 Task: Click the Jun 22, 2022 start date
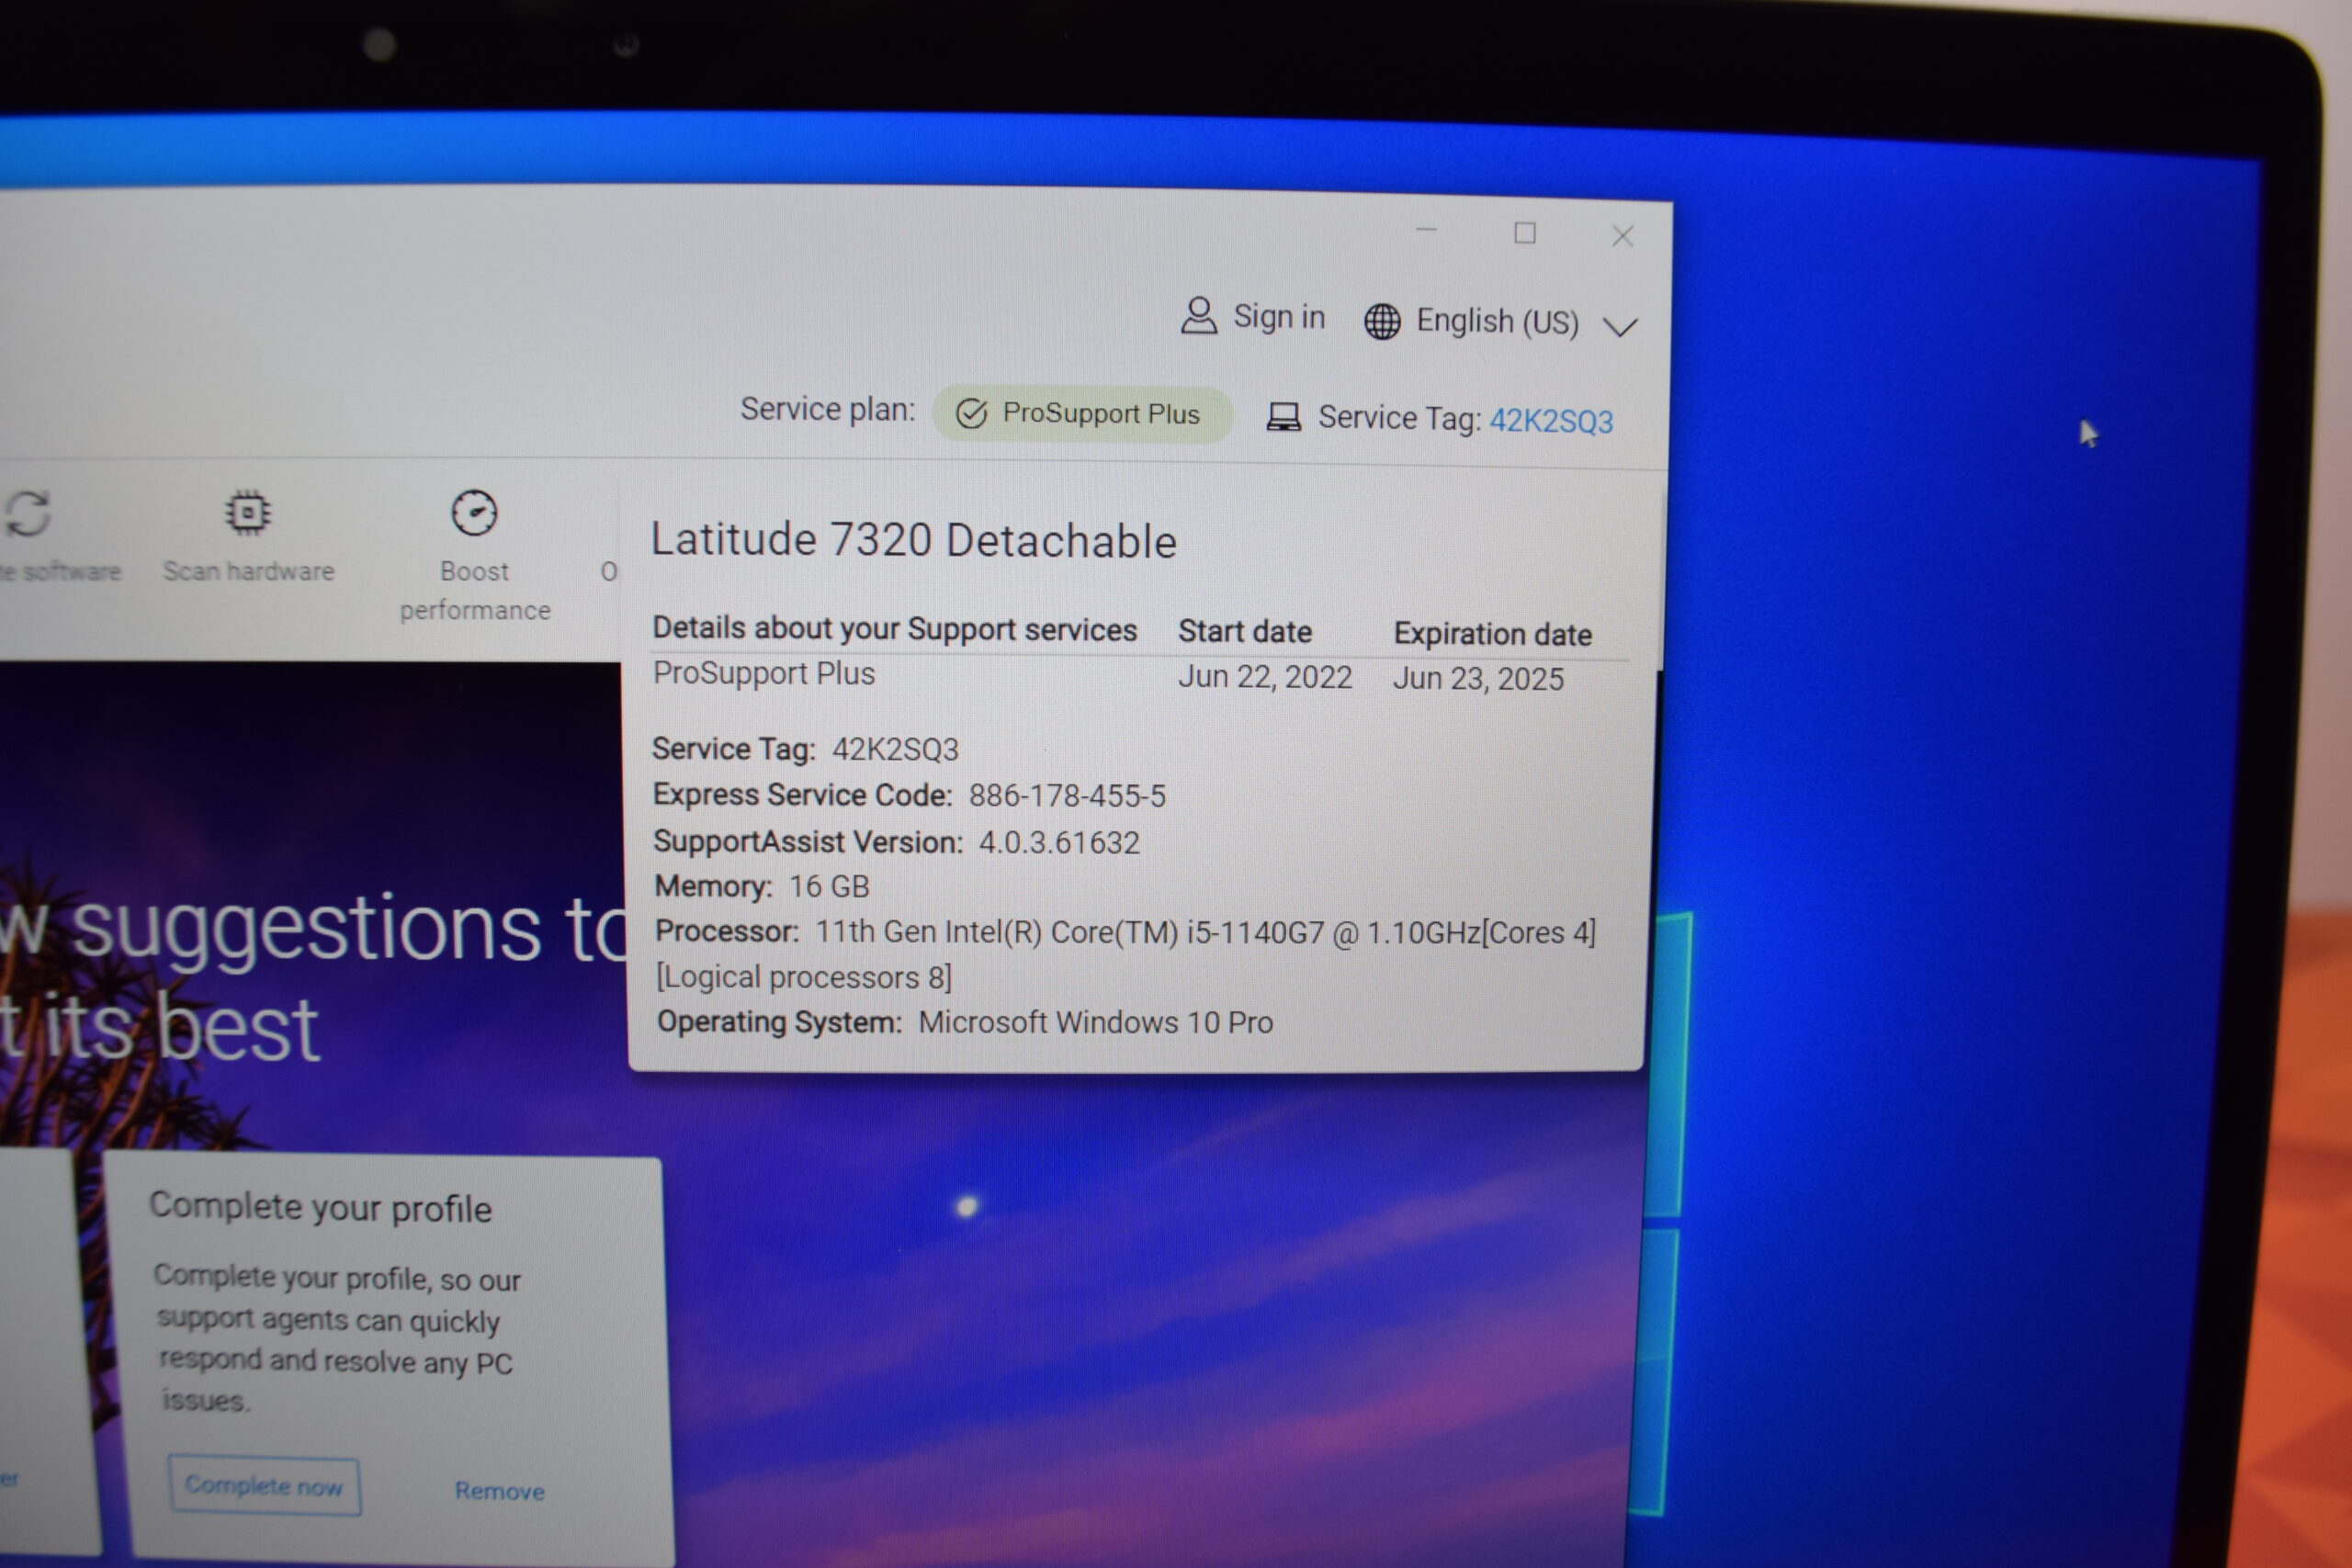point(1265,677)
